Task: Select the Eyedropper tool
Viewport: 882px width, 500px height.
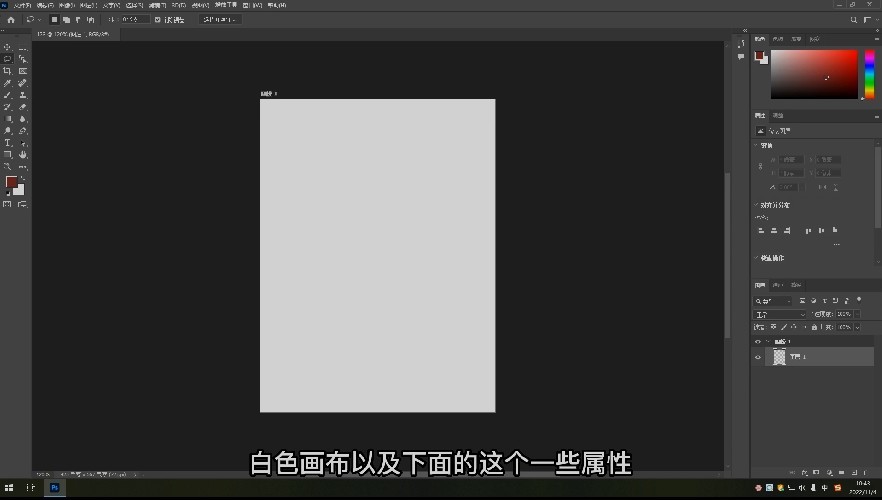Action: (x=7, y=83)
